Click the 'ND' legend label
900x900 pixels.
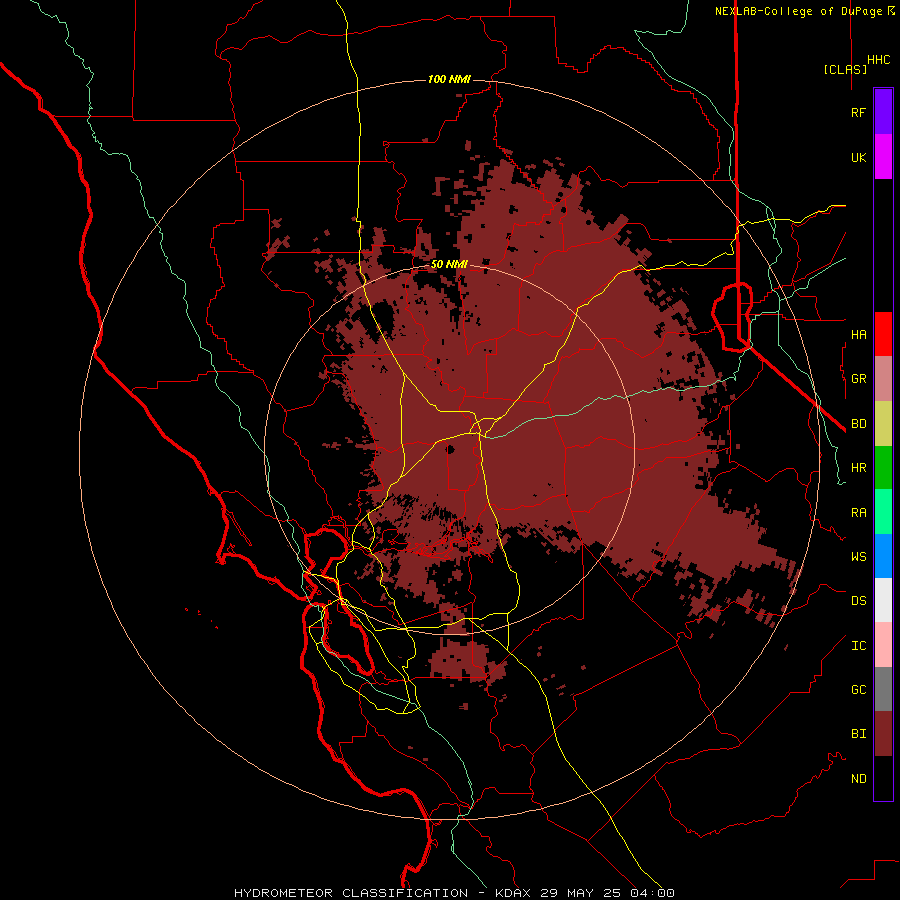click(858, 779)
